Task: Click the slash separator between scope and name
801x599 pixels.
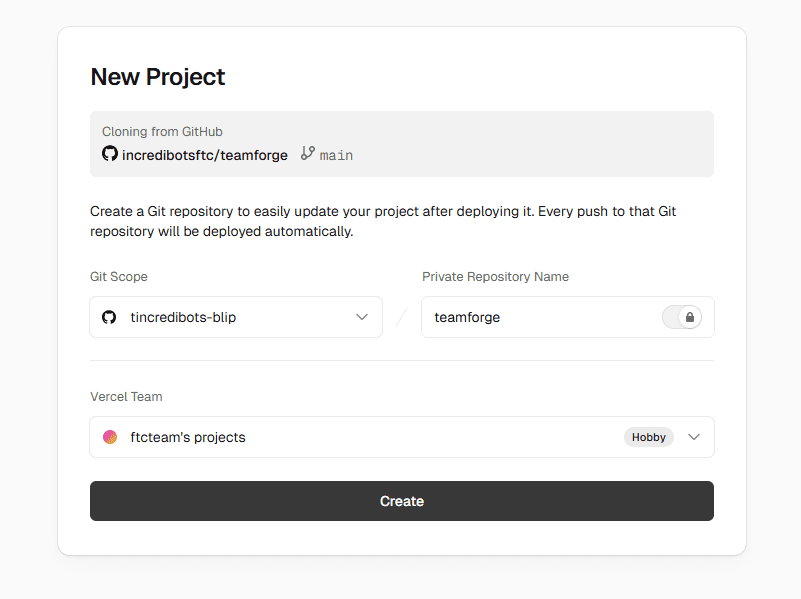Action: pyautogui.click(x=402, y=316)
